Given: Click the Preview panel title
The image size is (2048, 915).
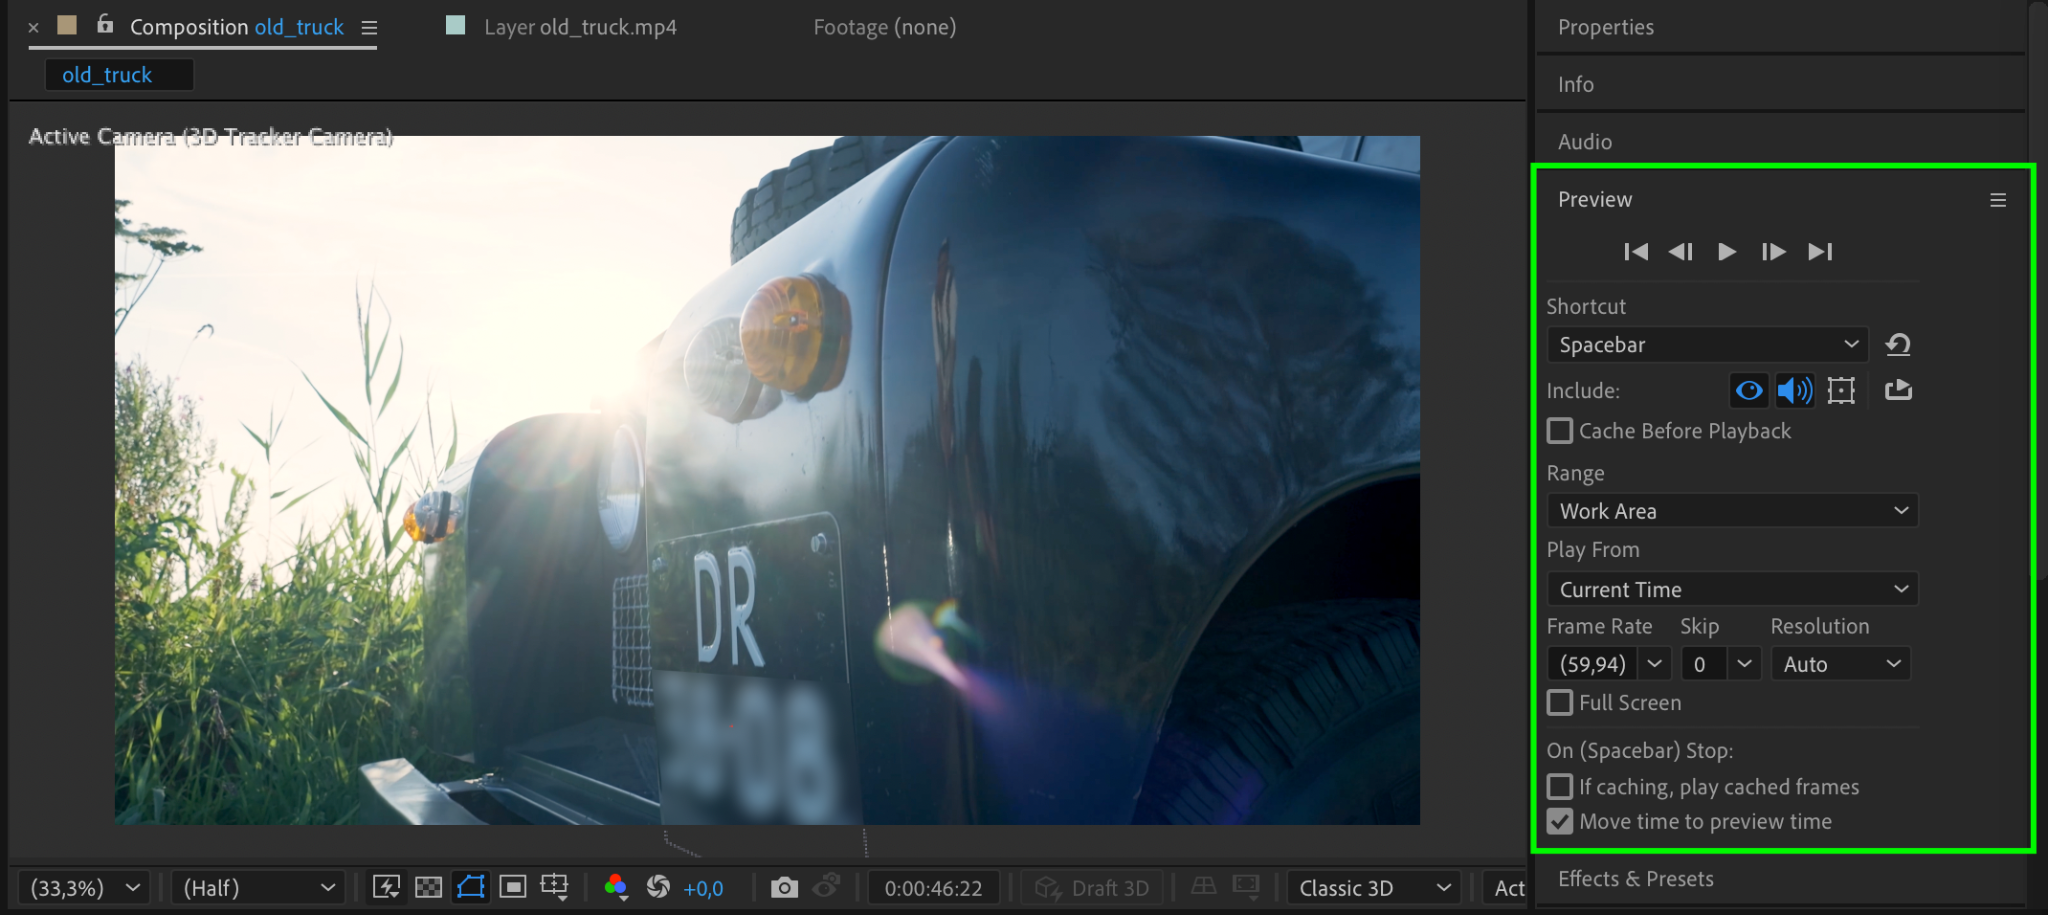Looking at the screenshot, I should (x=1595, y=199).
